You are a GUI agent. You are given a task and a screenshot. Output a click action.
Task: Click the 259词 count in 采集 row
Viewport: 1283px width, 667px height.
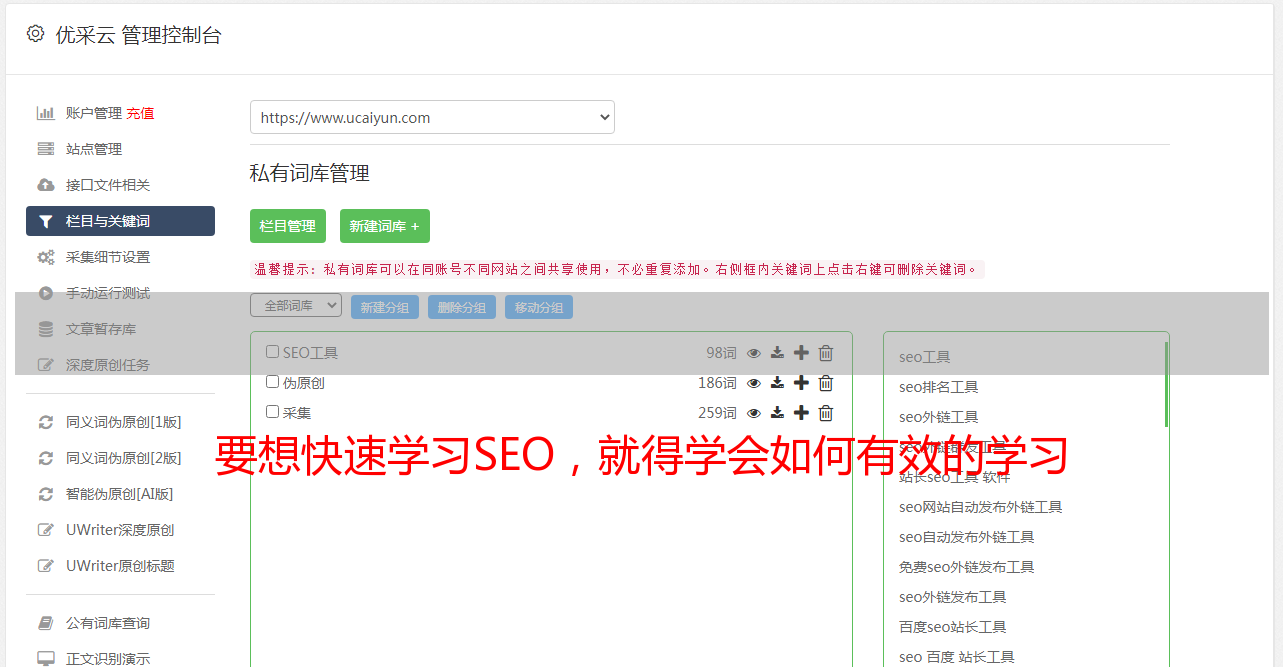717,413
